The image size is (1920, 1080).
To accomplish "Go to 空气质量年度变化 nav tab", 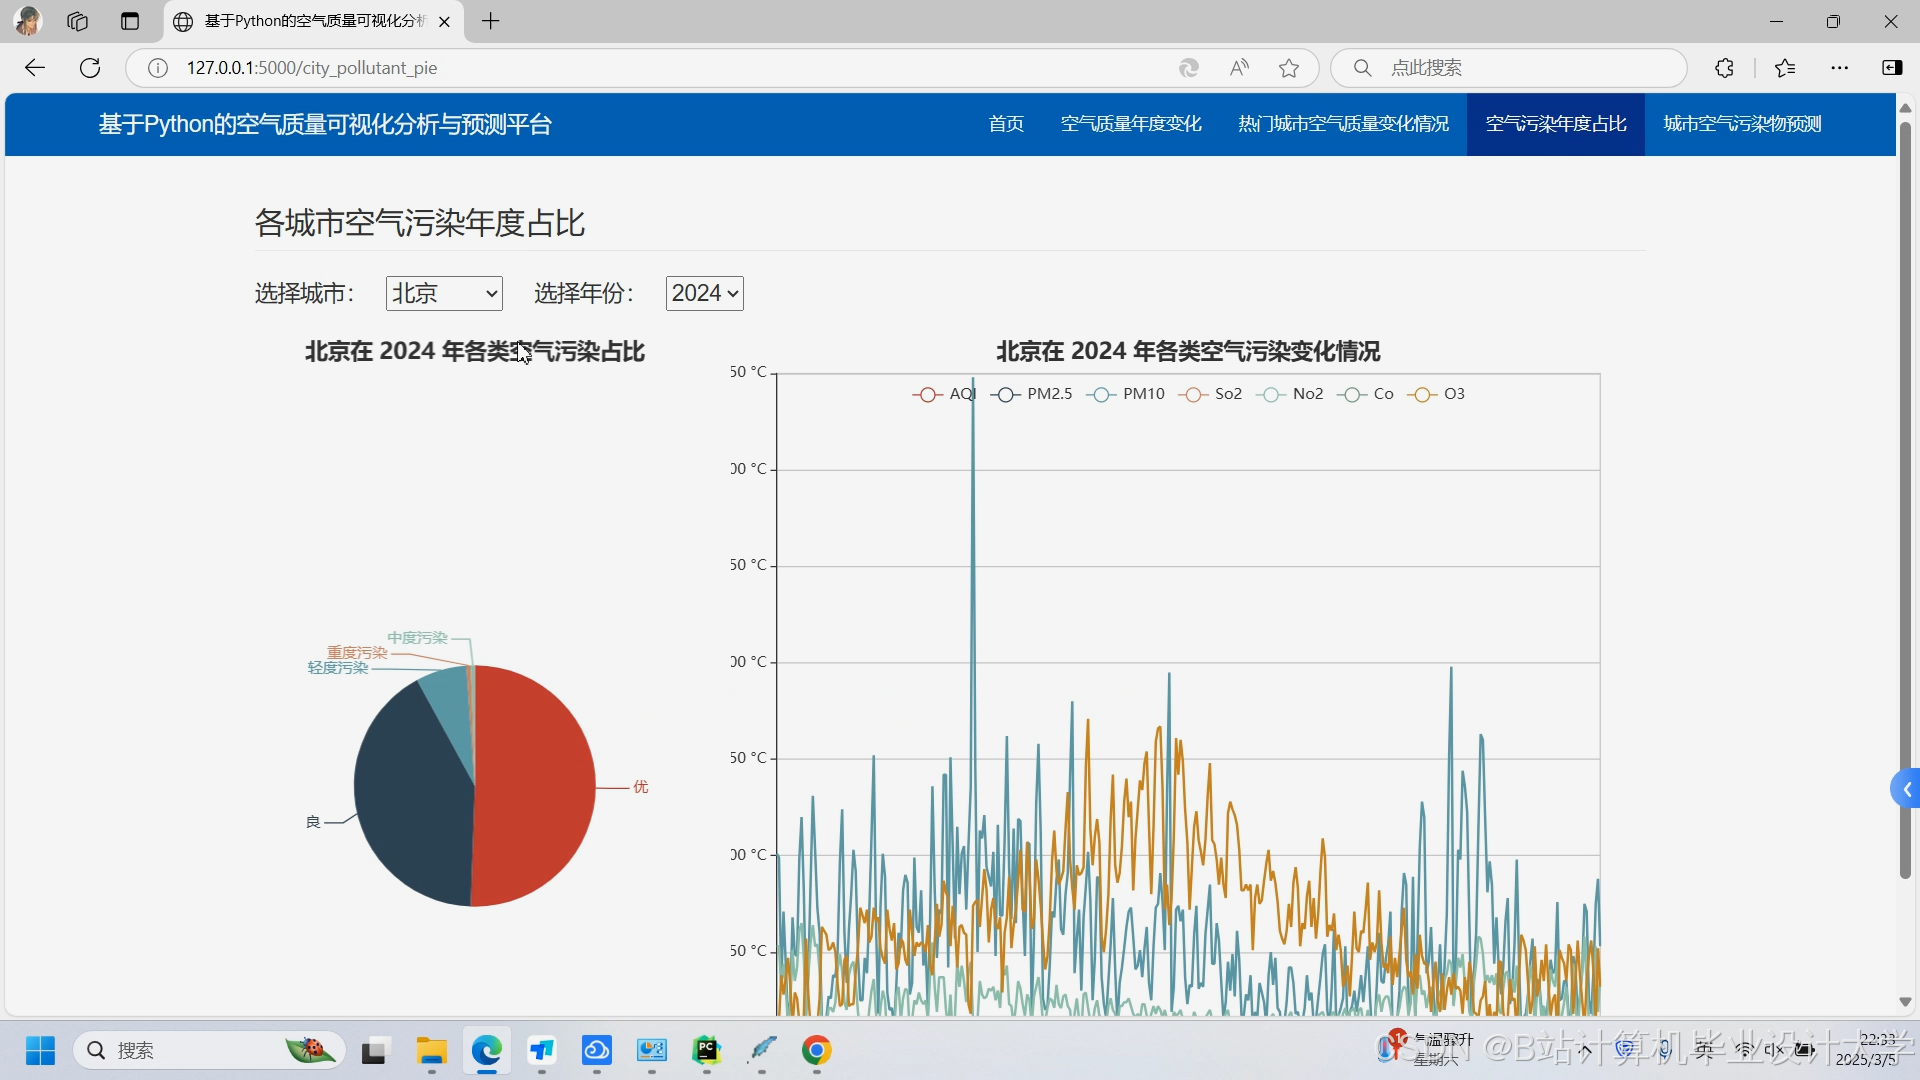I will (1131, 124).
